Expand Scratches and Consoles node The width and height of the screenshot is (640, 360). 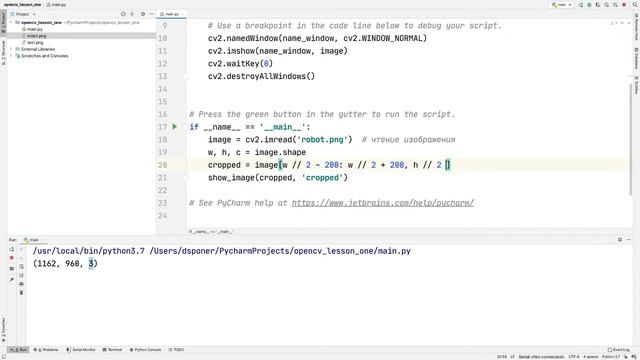coord(11,56)
